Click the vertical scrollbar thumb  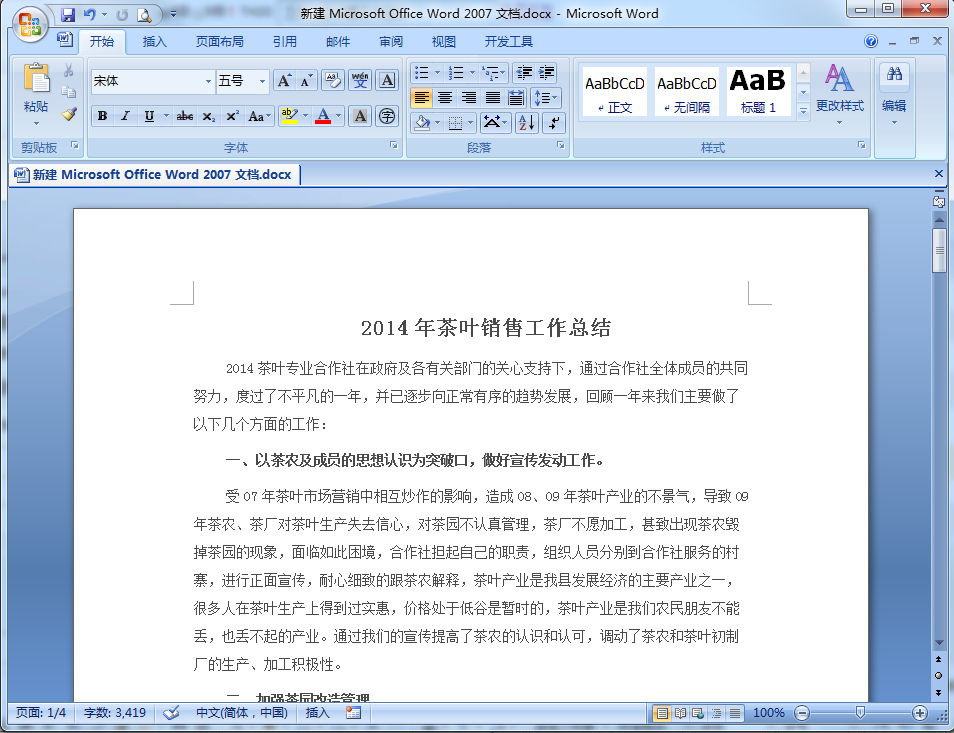(939, 251)
